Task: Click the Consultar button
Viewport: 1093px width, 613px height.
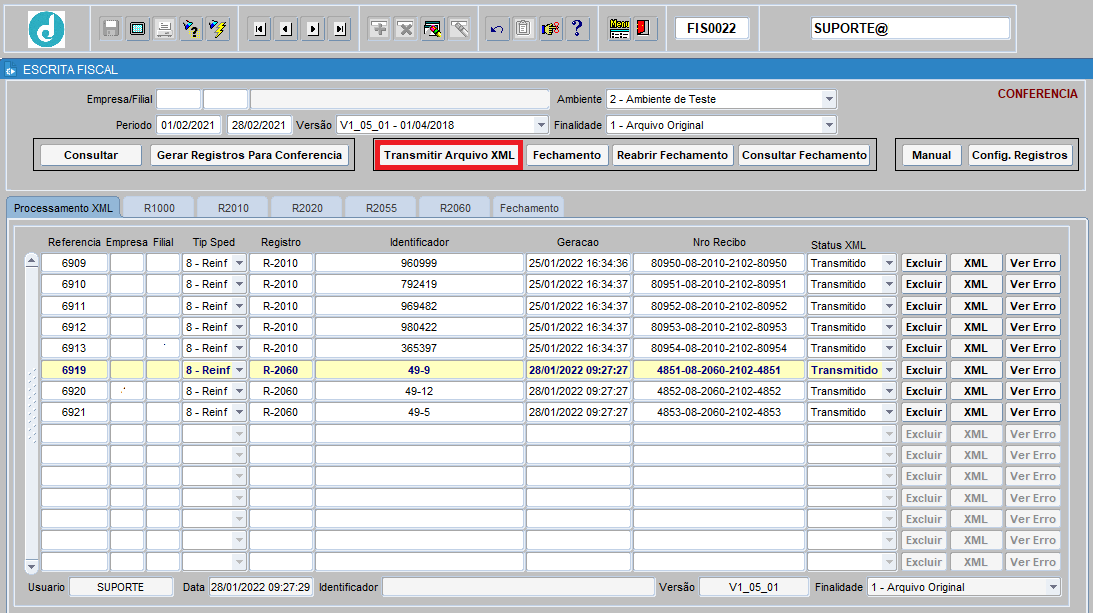Action: tap(91, 155)
